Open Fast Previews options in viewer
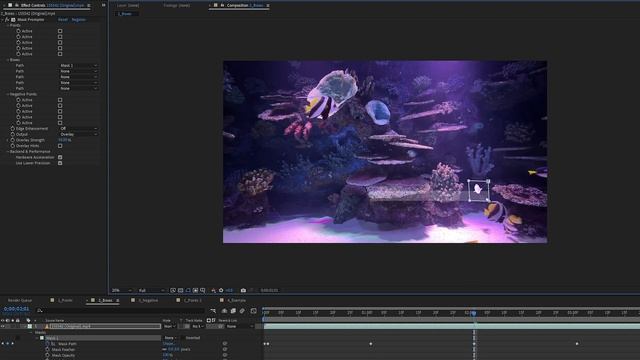The height and width of the screenshot is (360, 640). coord(173,290)
